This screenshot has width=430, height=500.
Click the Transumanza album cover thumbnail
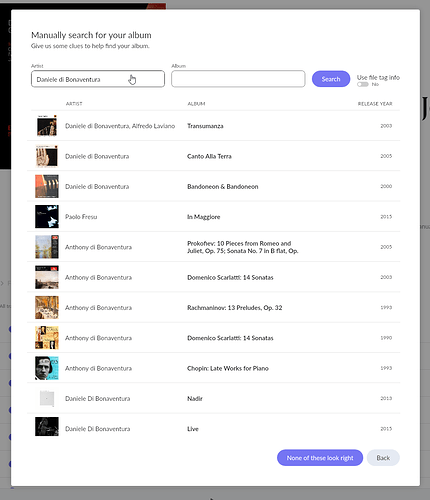click(x=47, y=126)
